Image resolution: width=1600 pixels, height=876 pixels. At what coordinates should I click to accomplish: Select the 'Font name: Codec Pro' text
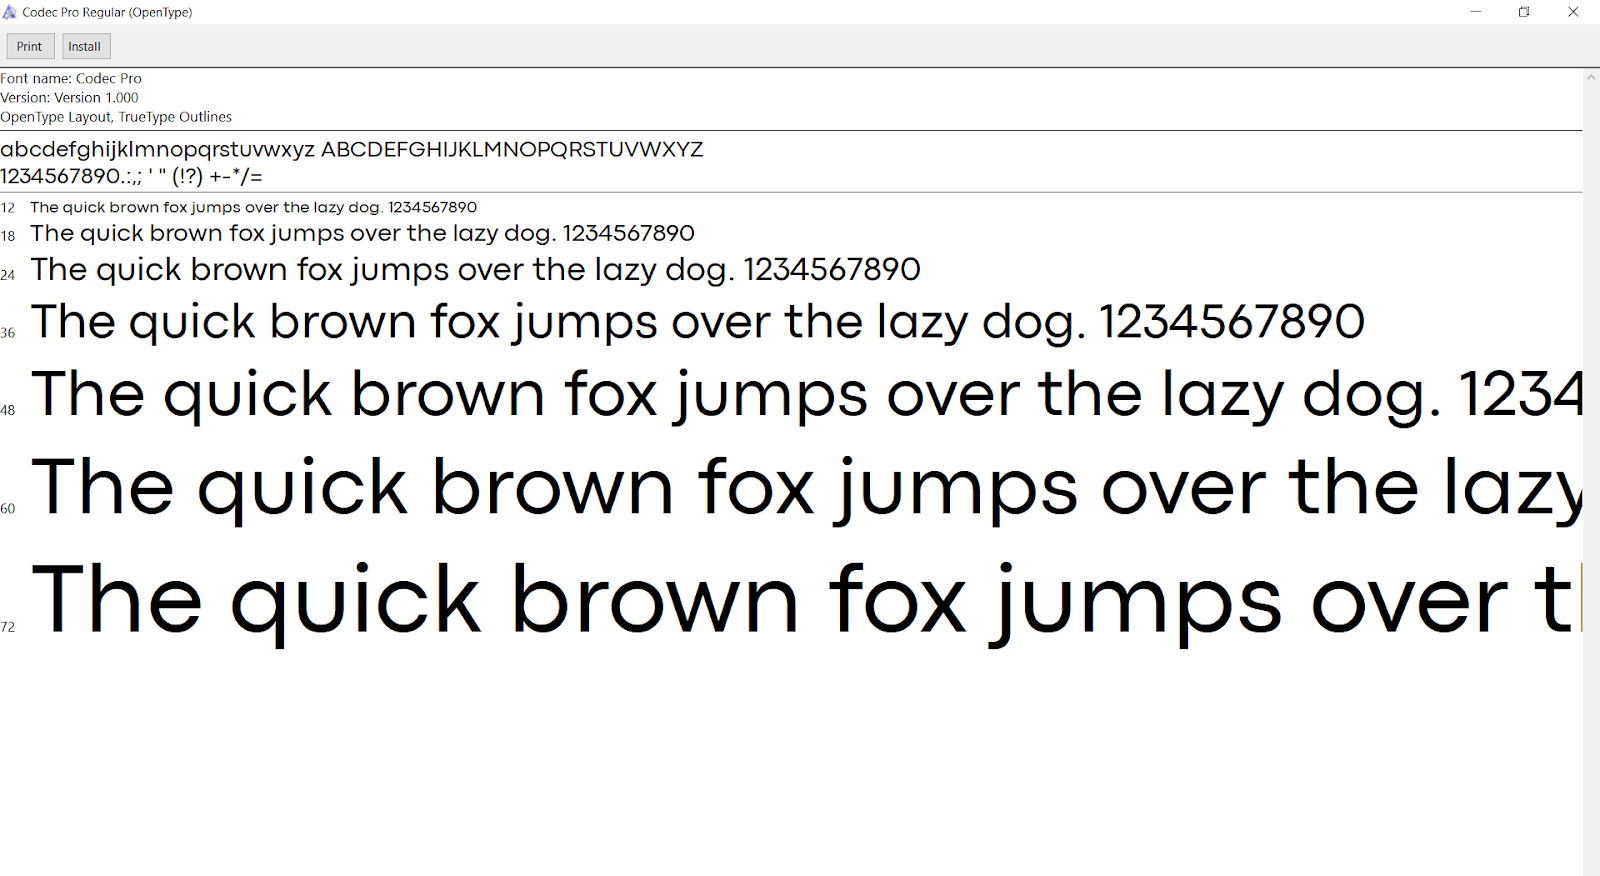71,78
